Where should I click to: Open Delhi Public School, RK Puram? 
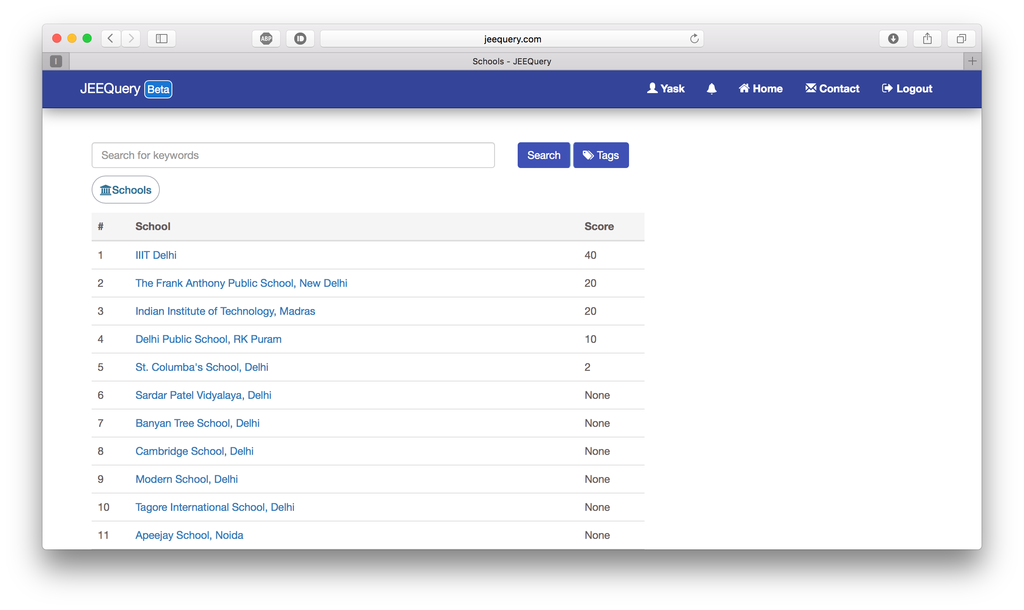208,340
